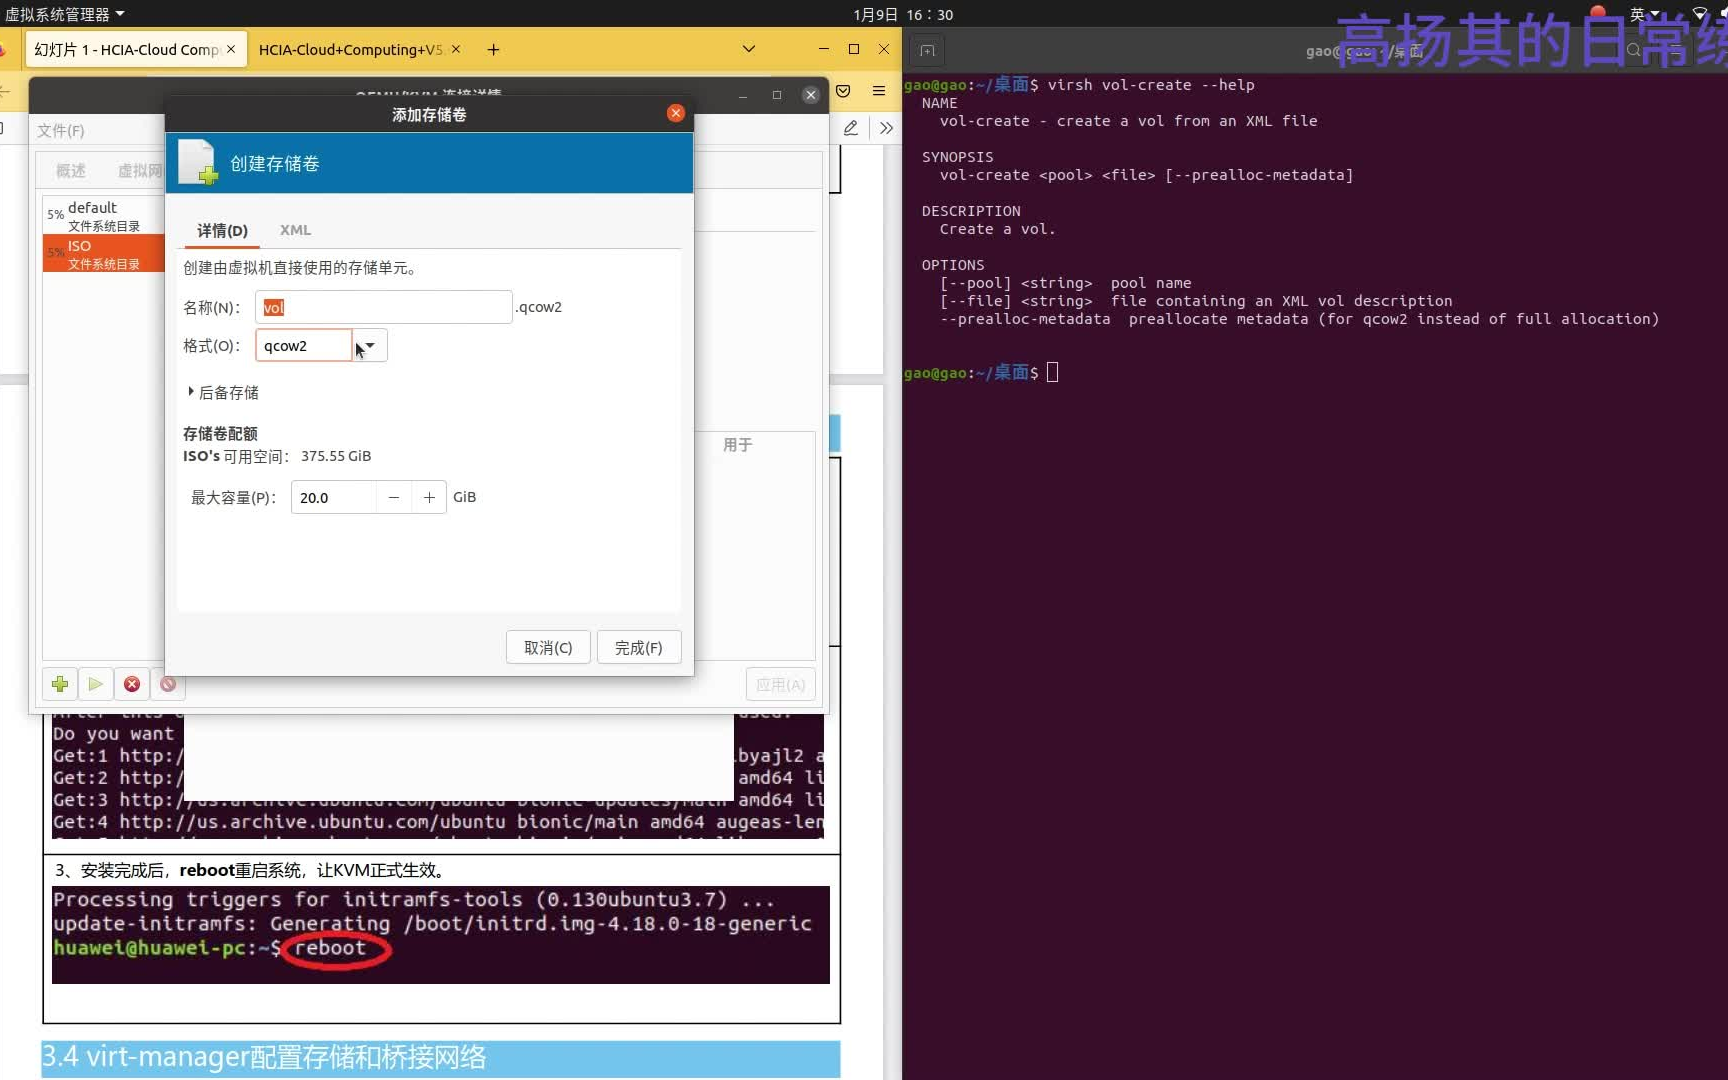Click the double-chevron tools icon in PDF toolbar
Viewport: 1728px width, 1080px height.
click(x=886, y=128)
